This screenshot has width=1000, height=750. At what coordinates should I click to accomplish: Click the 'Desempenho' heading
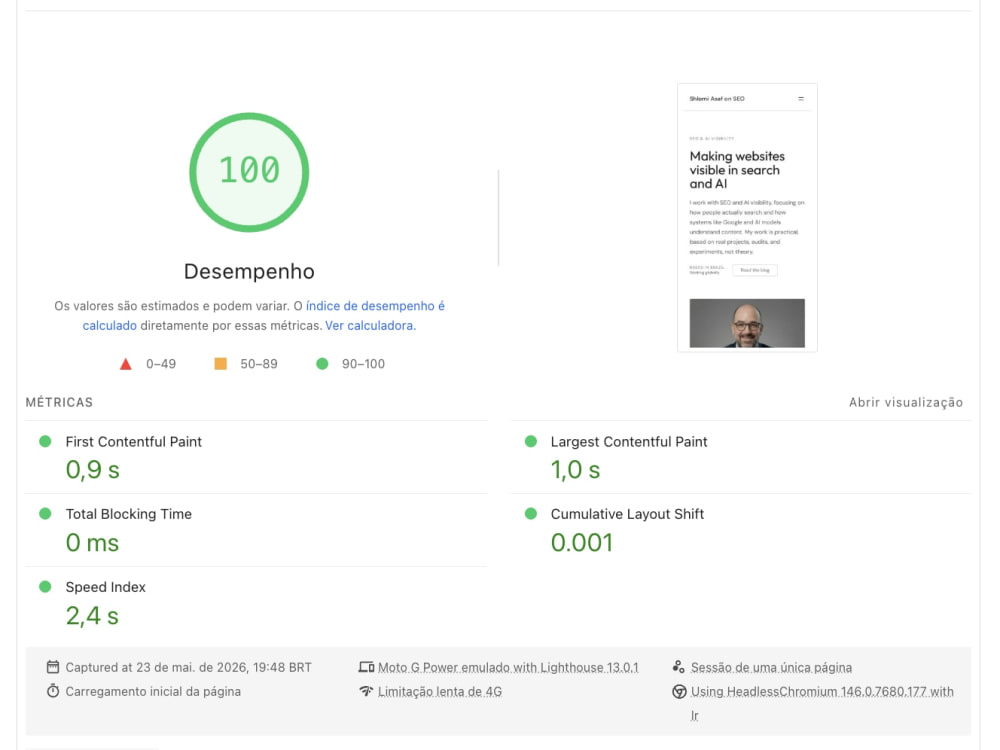coord(249,272)
